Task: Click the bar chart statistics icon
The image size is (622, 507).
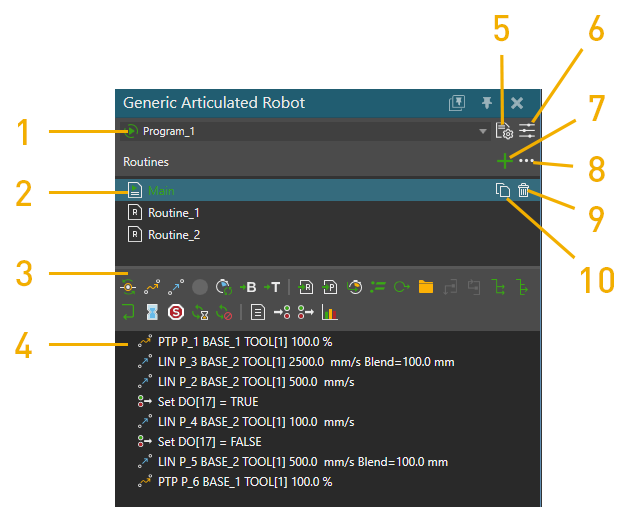Action: [x=330, y=312]
